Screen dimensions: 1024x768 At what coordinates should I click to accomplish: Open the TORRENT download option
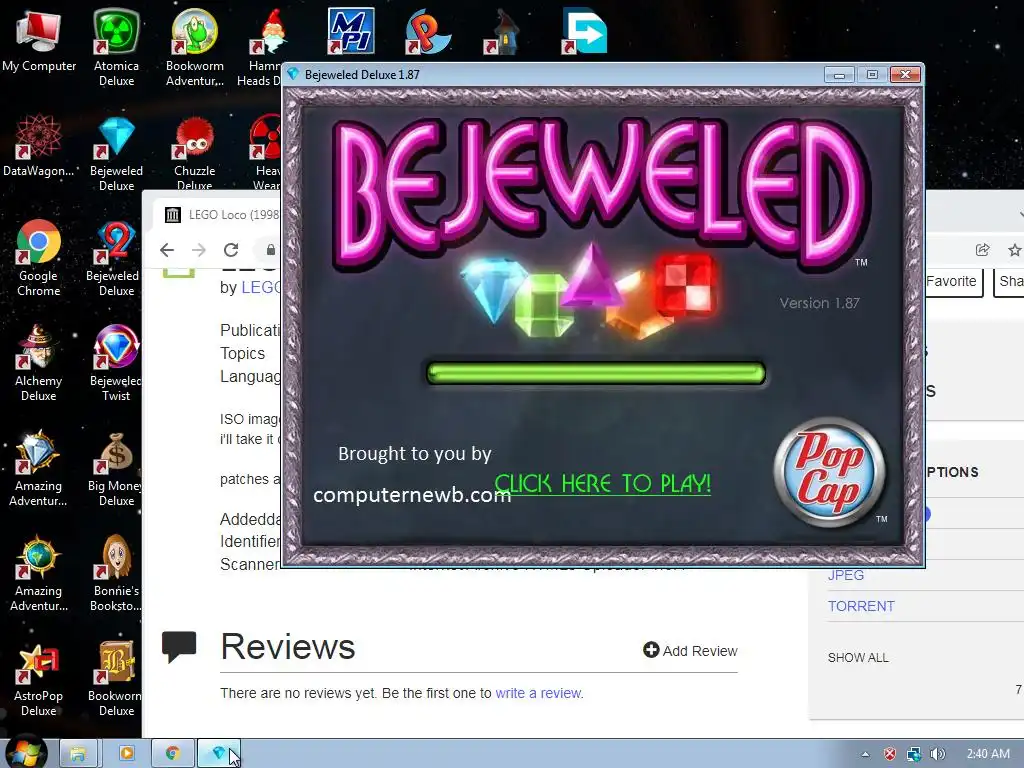coord(861,606)
